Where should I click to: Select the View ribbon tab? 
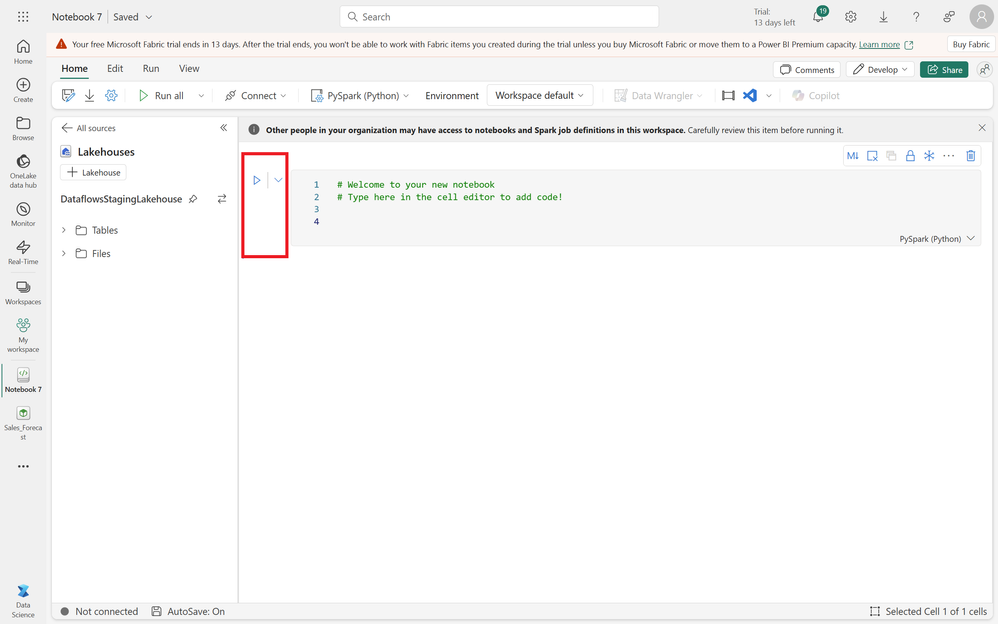189,69
